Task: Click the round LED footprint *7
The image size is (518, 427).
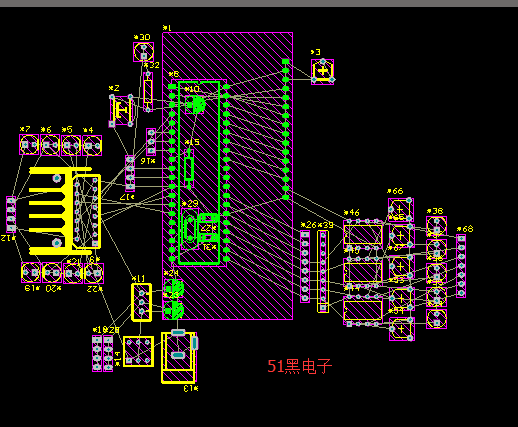Action: (x=29, y=145)
